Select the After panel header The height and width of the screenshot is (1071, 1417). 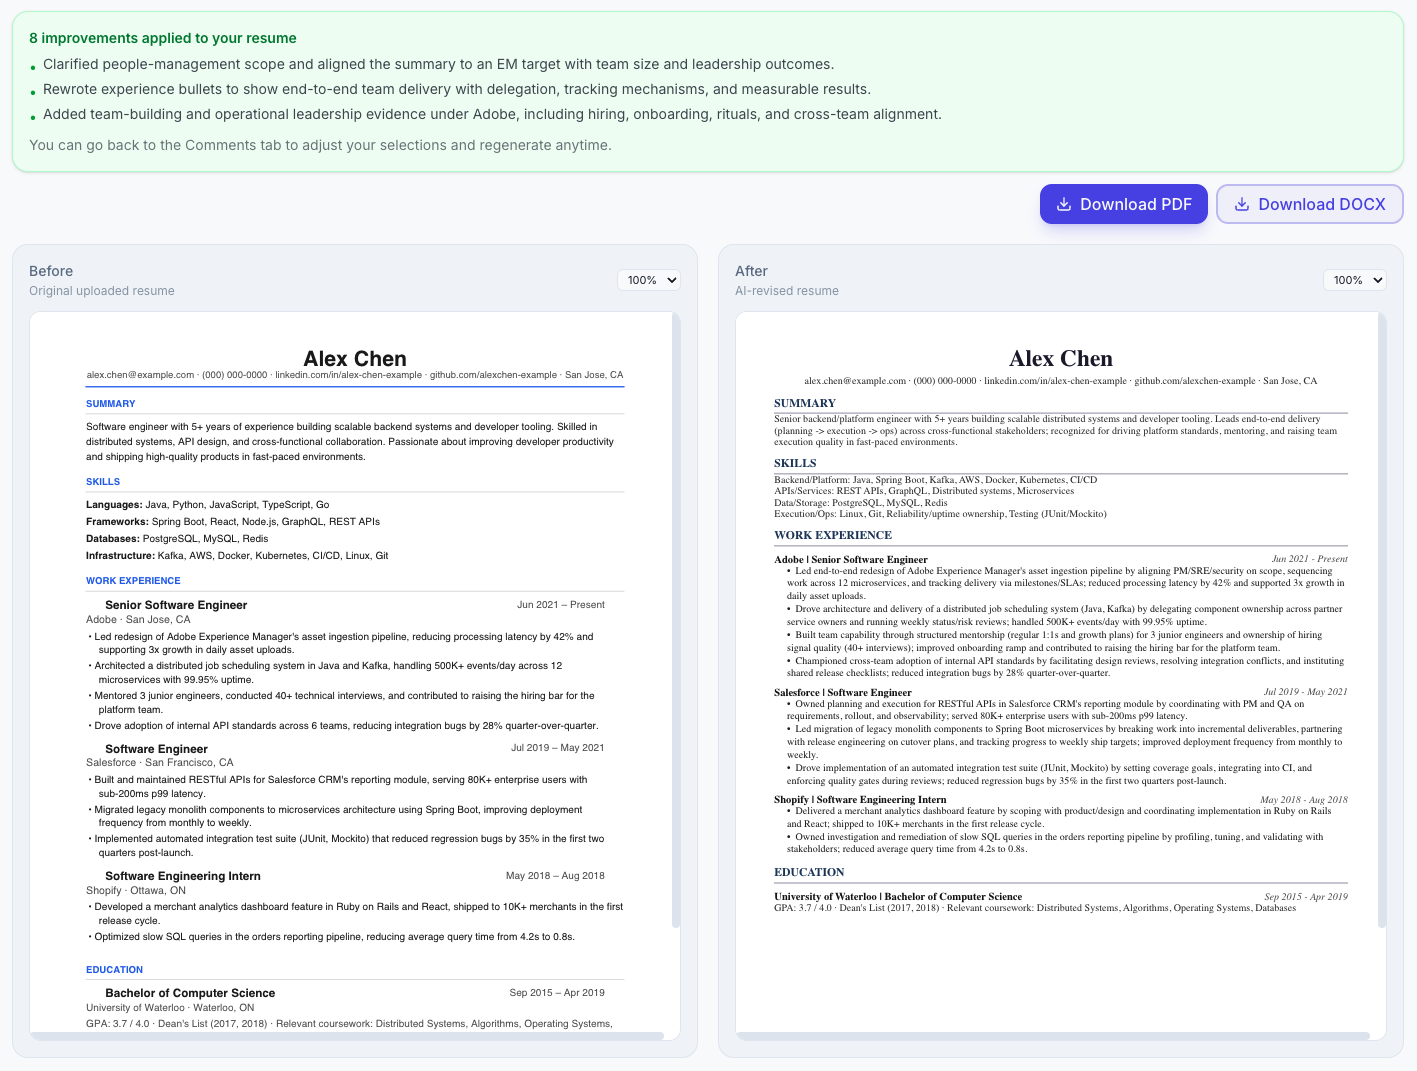[x=751, y=270]
